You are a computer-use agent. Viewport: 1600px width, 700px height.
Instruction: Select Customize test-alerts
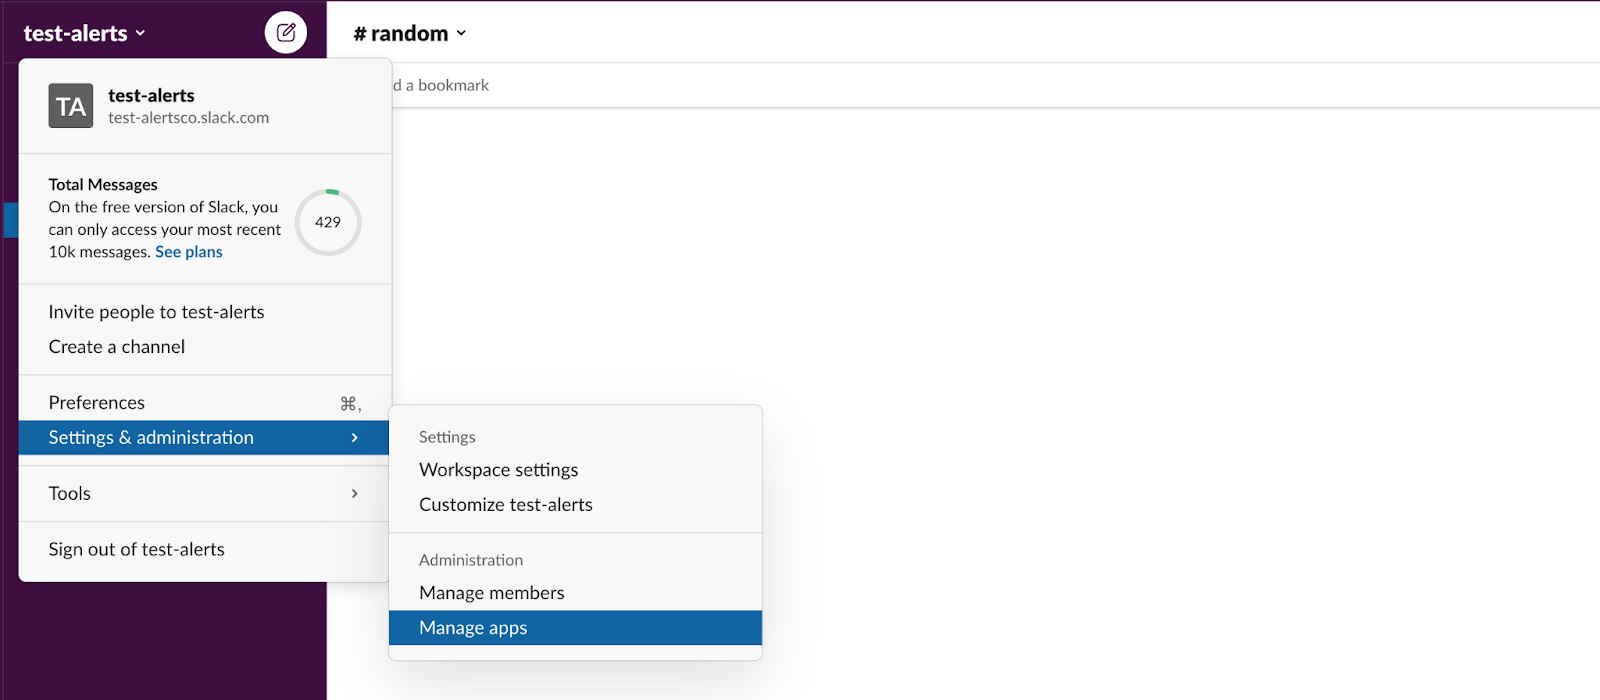506,505
